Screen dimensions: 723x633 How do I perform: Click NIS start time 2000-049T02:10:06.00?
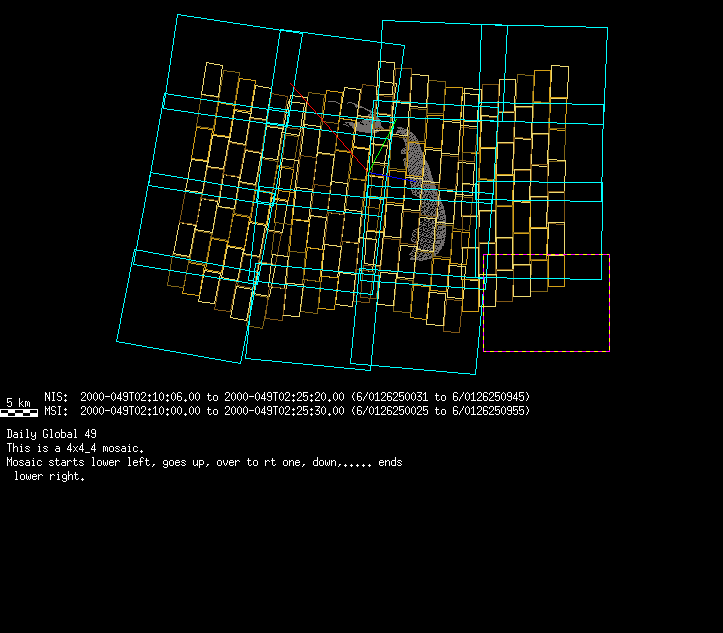[x=141, y=396]
